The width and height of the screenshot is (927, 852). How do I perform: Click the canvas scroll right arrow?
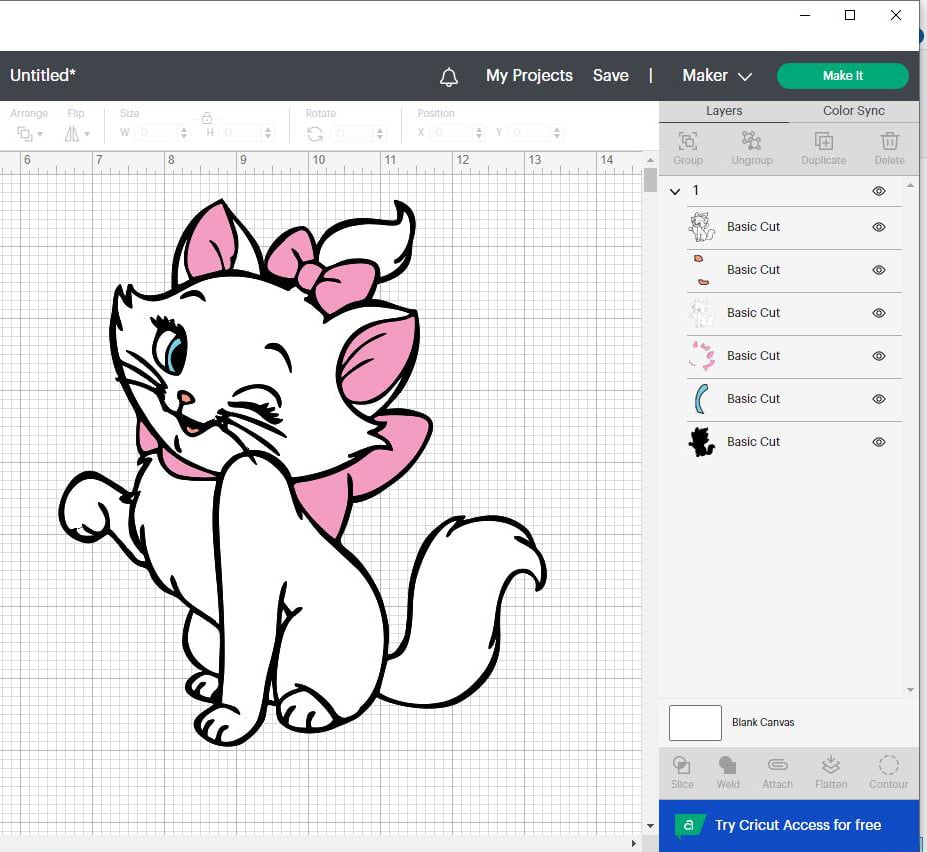click(634, 844)
